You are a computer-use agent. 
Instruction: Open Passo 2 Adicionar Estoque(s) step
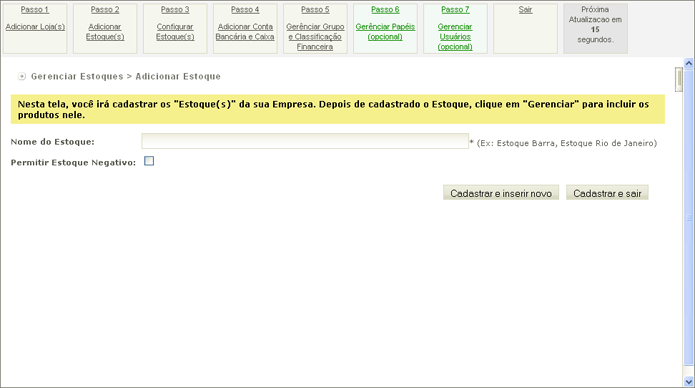(105, 29)
